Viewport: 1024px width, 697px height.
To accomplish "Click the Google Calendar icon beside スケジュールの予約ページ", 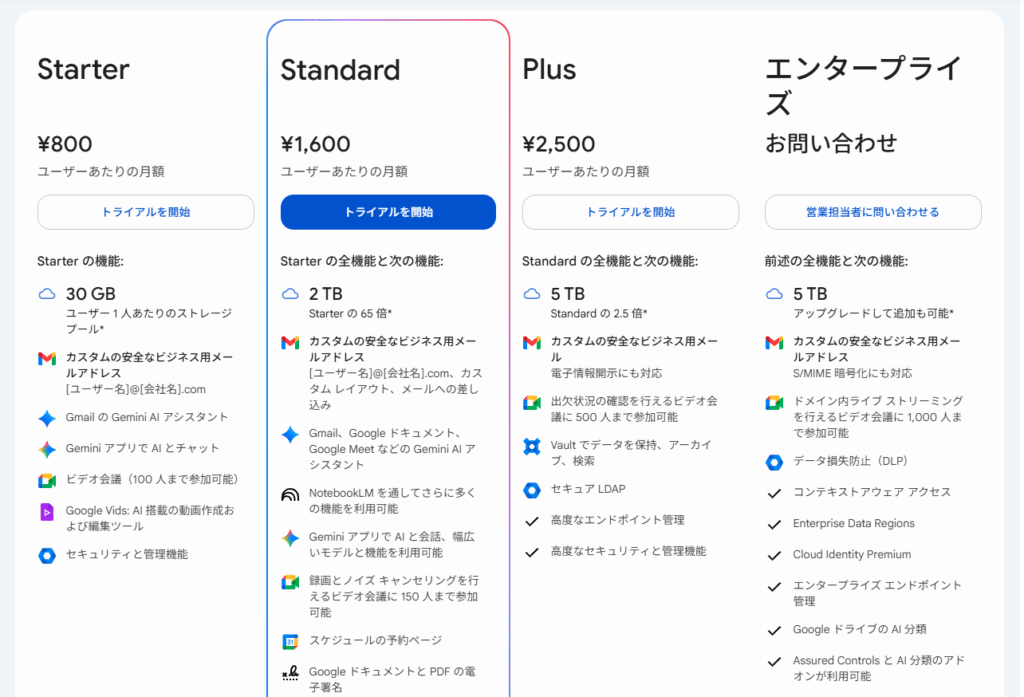I will [x=290, y=641].
